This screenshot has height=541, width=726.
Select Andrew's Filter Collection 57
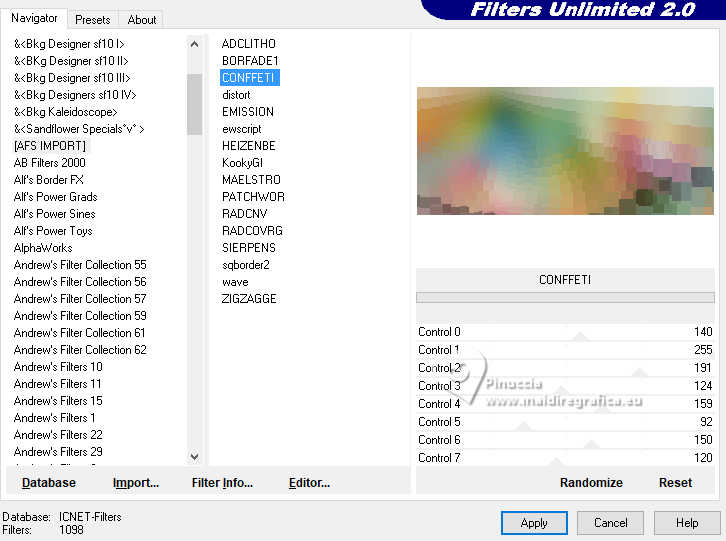(80, 299)
